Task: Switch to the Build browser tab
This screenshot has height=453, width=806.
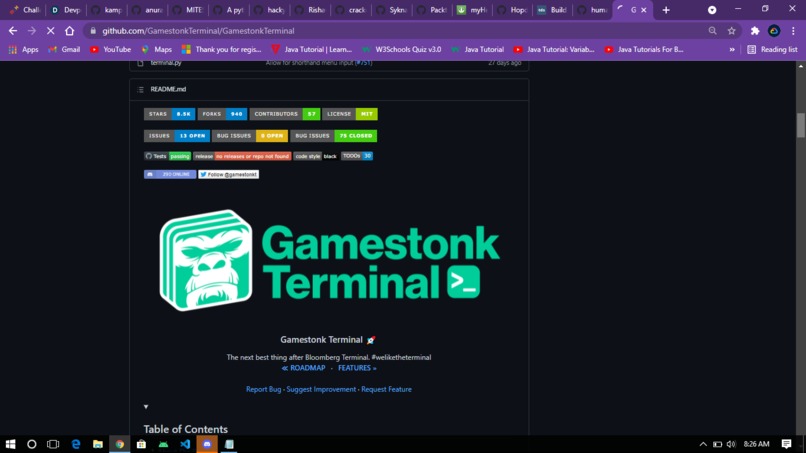Action: coord(553,10)
